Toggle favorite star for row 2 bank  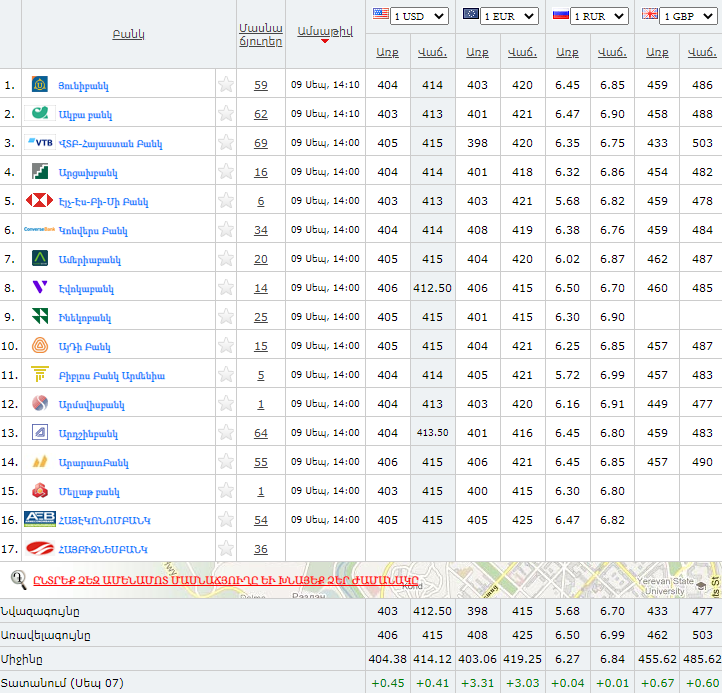tap(226, 113)
